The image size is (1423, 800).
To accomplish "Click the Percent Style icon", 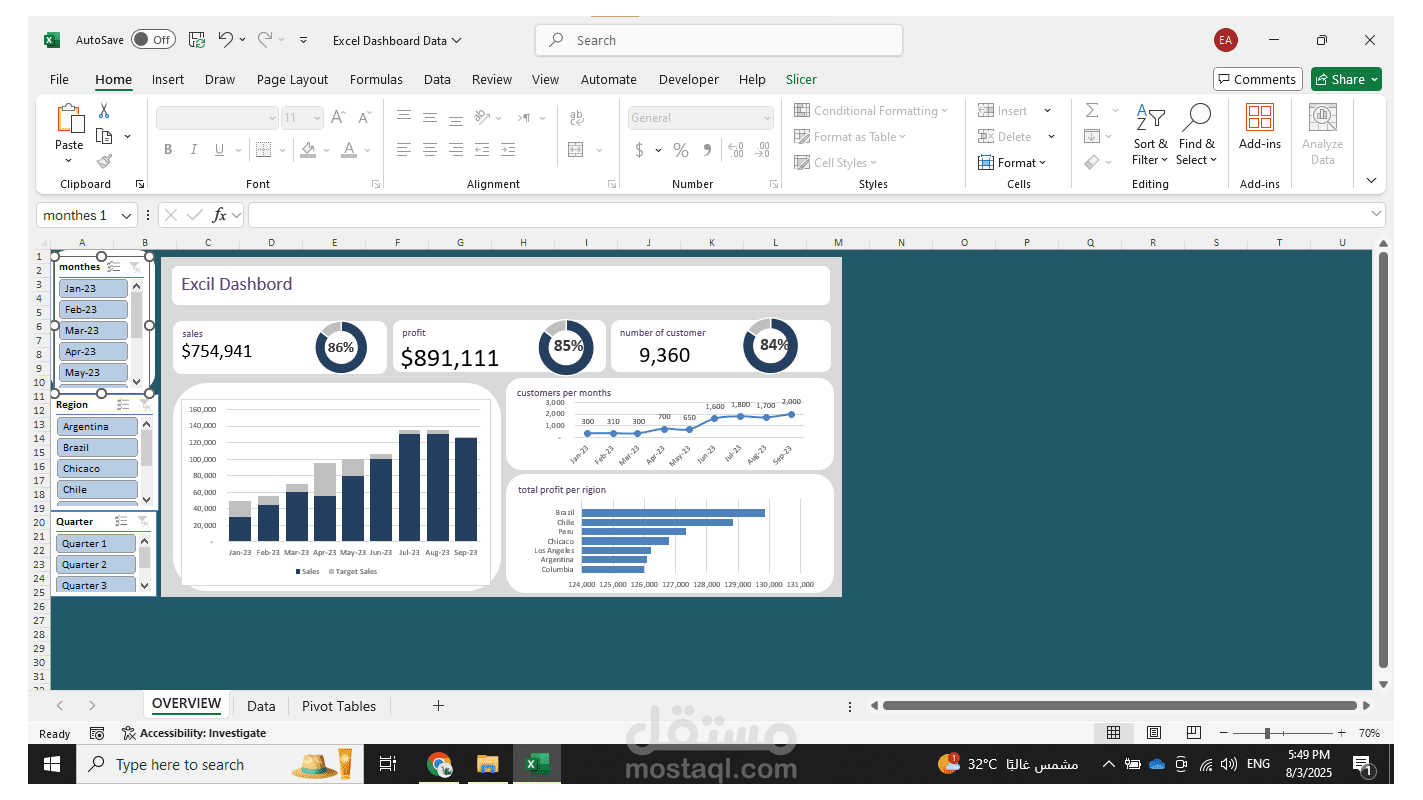I will pos(681,150).
